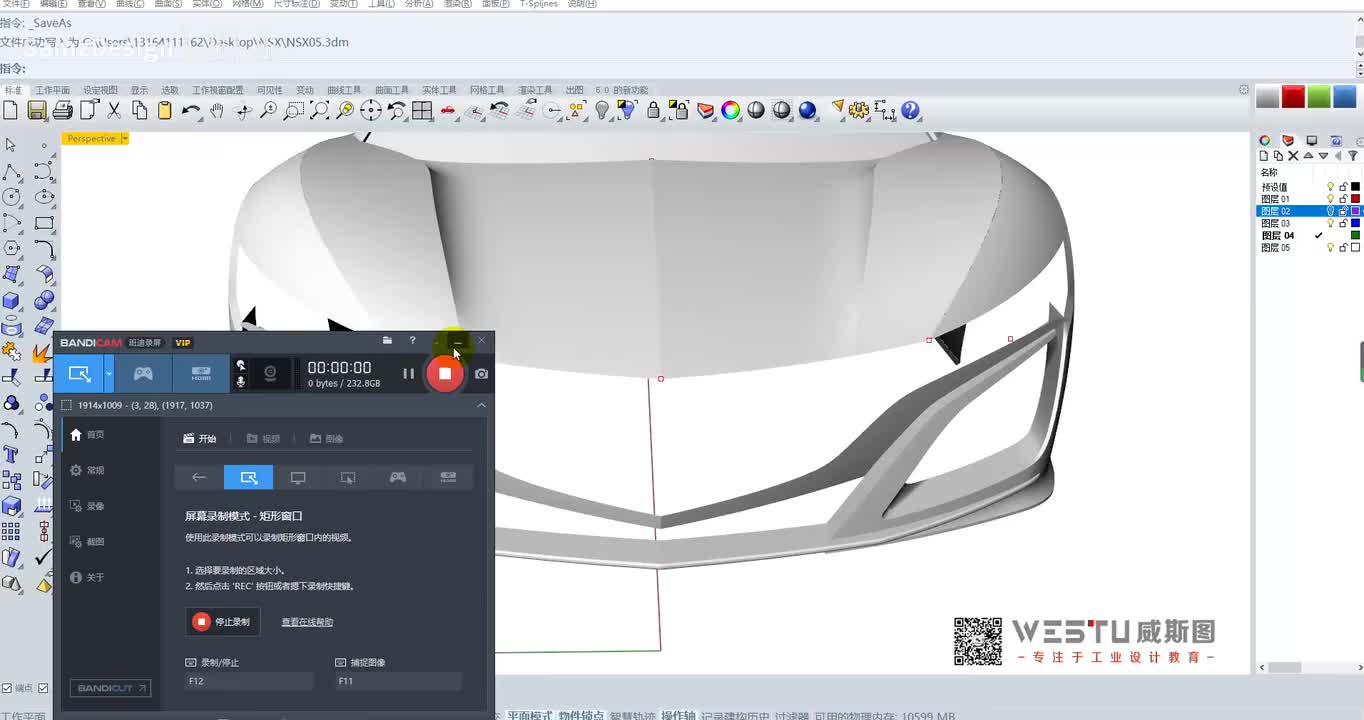
Task: Toggle visibility bulb of 图层 01
Action: tap(1330, 199)
